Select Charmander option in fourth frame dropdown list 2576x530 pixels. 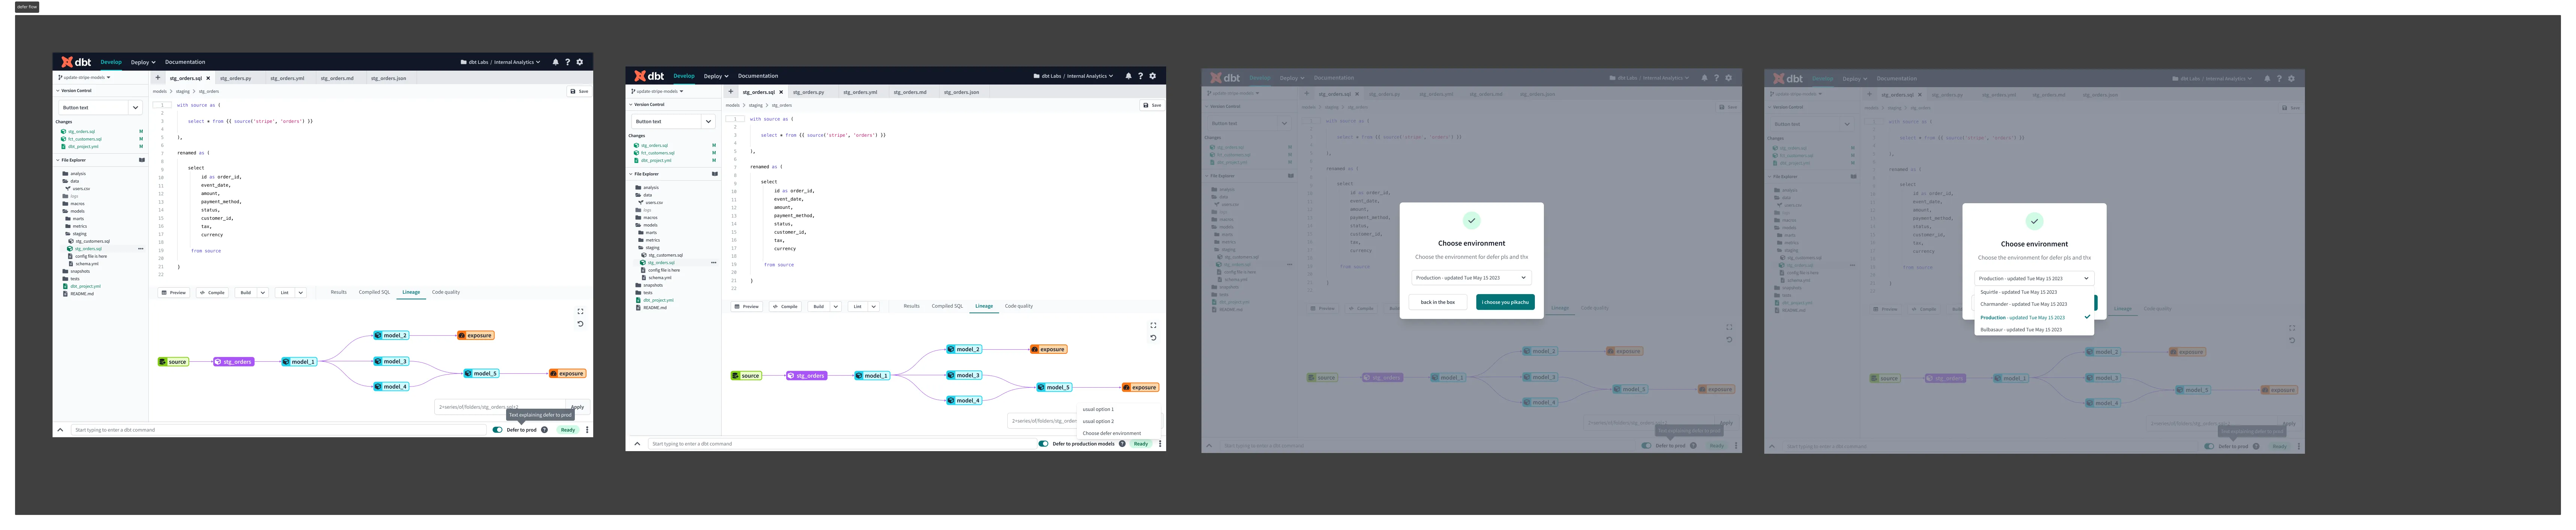point(2033,304)
